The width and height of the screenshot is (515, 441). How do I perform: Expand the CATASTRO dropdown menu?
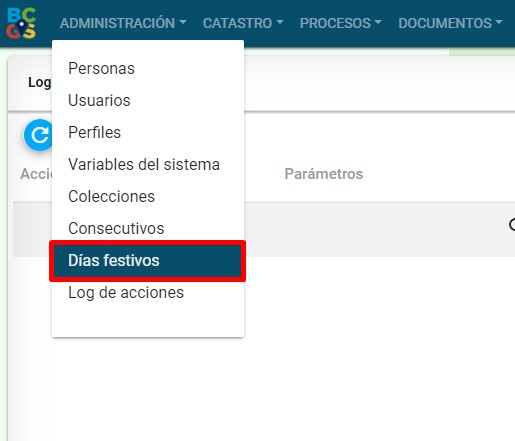(x=243, y=23)
